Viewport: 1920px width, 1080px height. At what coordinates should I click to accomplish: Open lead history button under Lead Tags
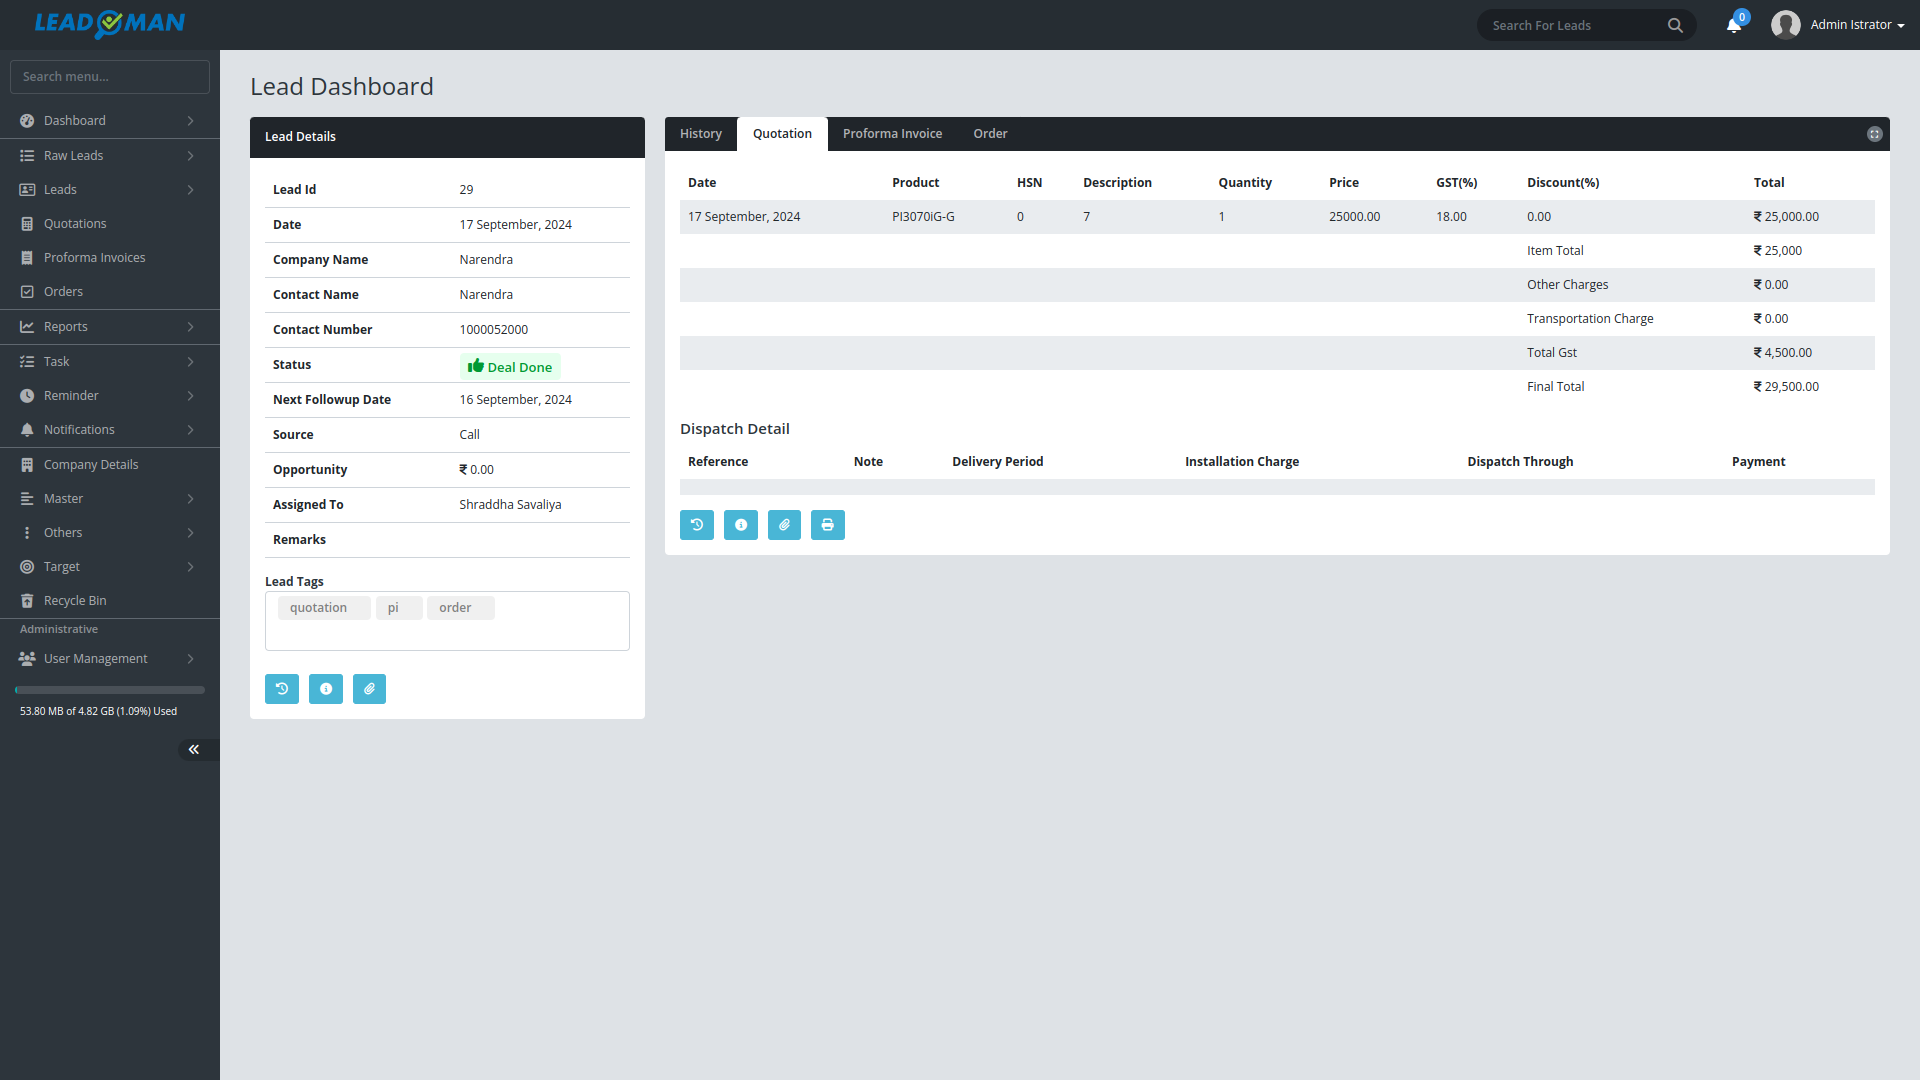point(282,689)
